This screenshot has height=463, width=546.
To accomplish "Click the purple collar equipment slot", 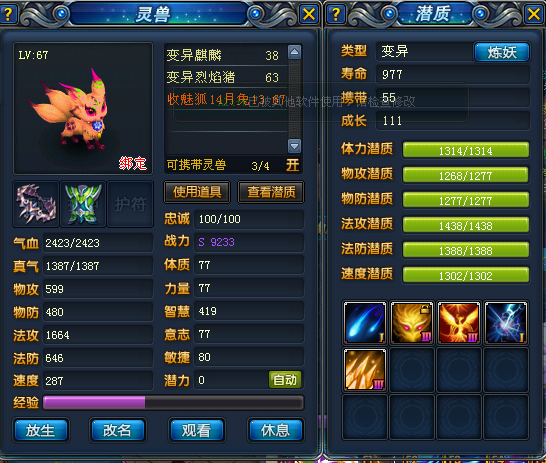I will [36, 204].
